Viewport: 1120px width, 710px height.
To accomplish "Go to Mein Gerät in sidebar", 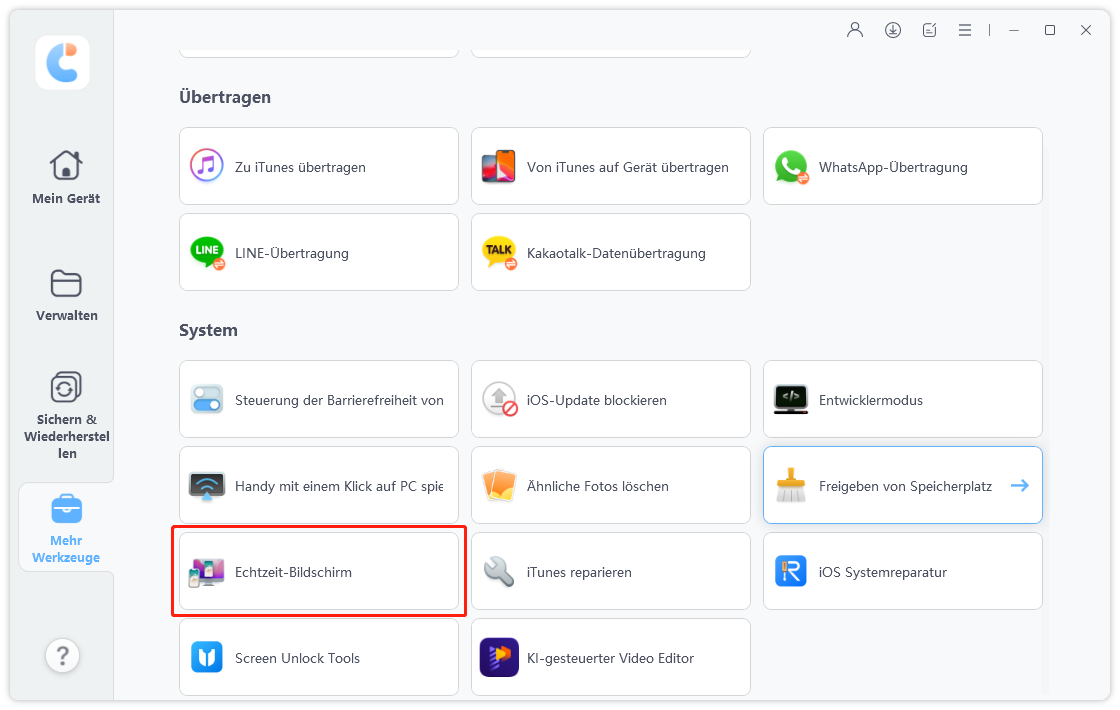I will coord(66,179).
